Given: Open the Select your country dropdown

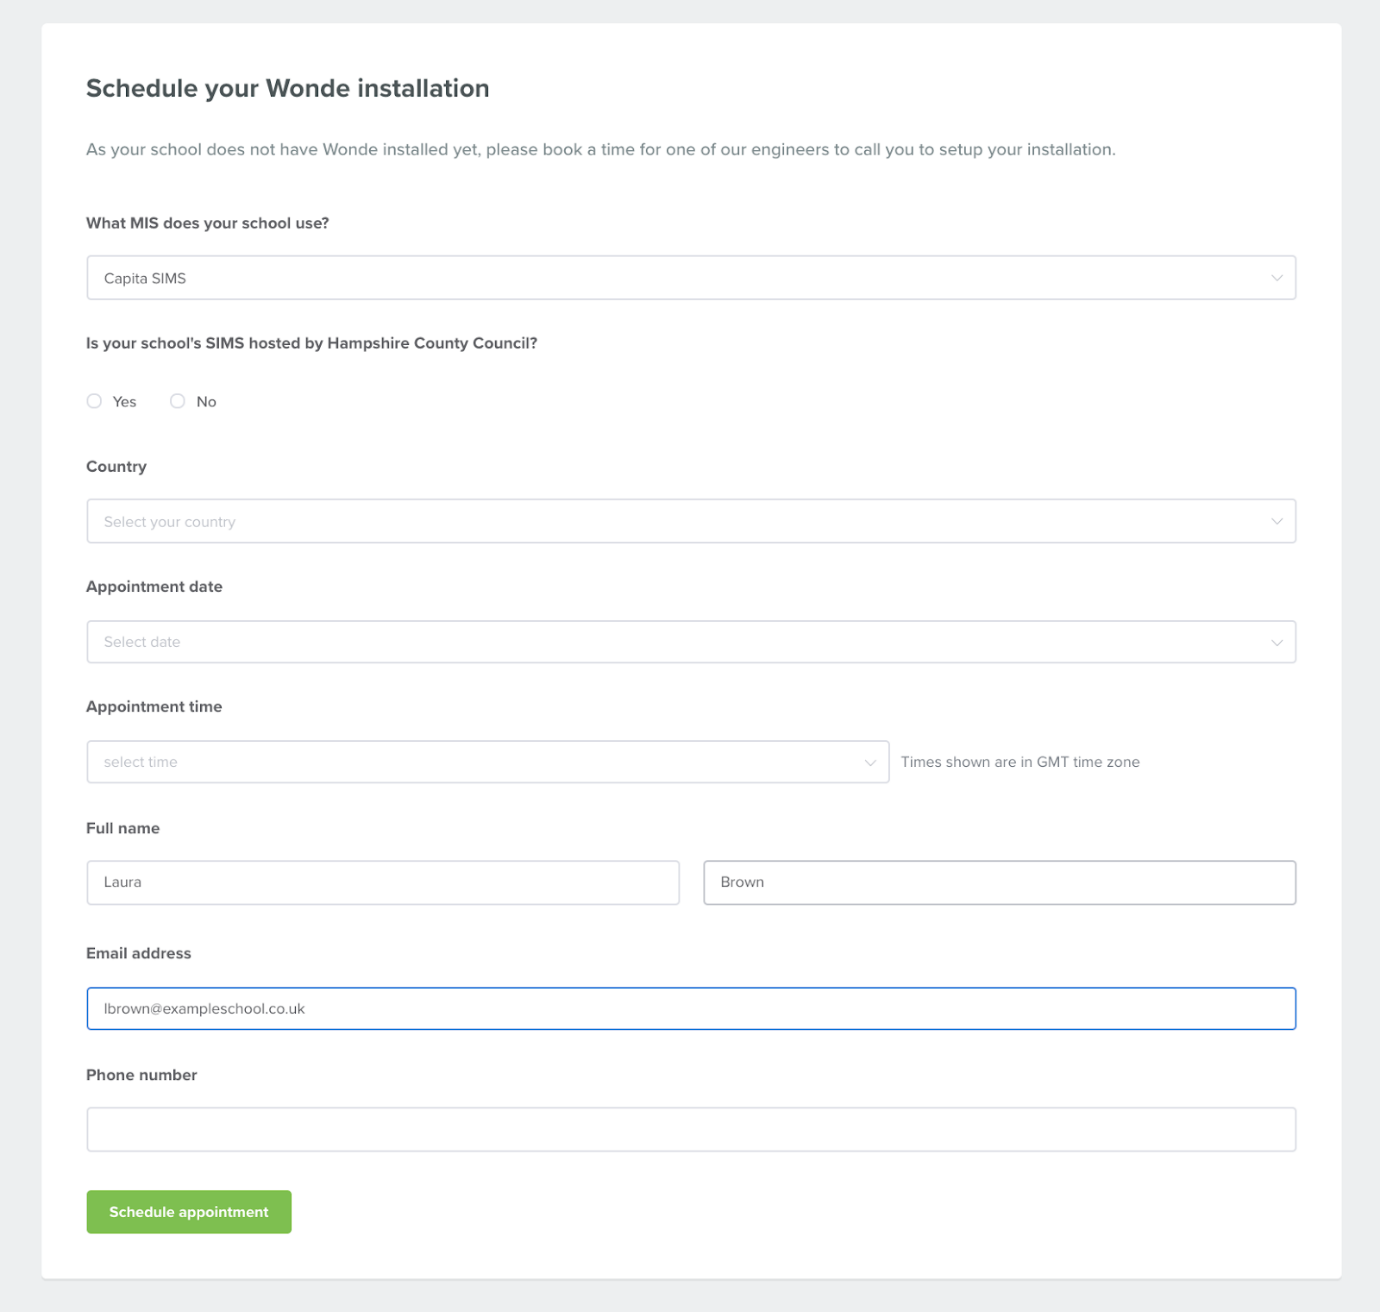Looking at the screenshot, I should pos(691,521).
